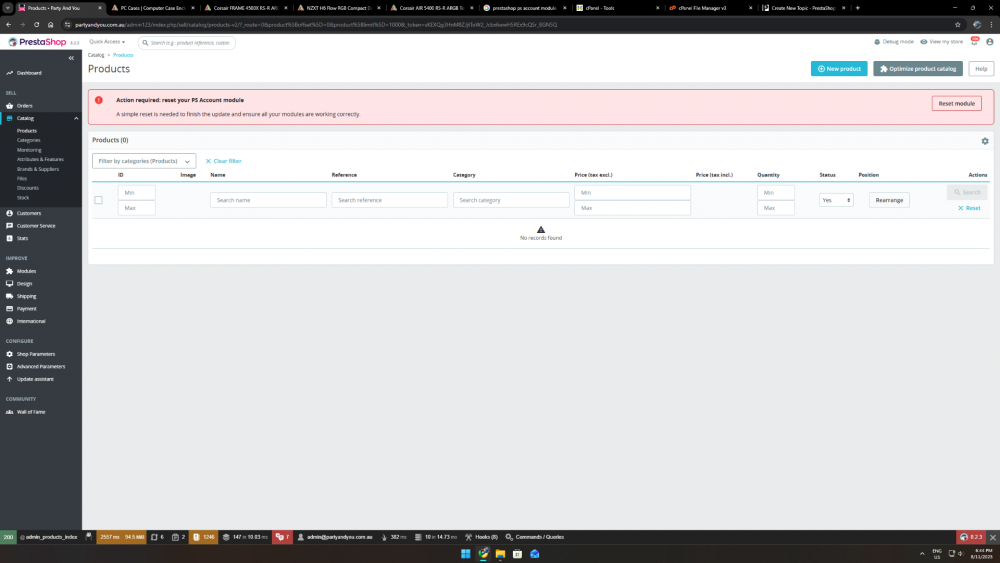Open Shop Parameters gear icon
Viewport: 1000px width, 563px height.
(10, 354)
